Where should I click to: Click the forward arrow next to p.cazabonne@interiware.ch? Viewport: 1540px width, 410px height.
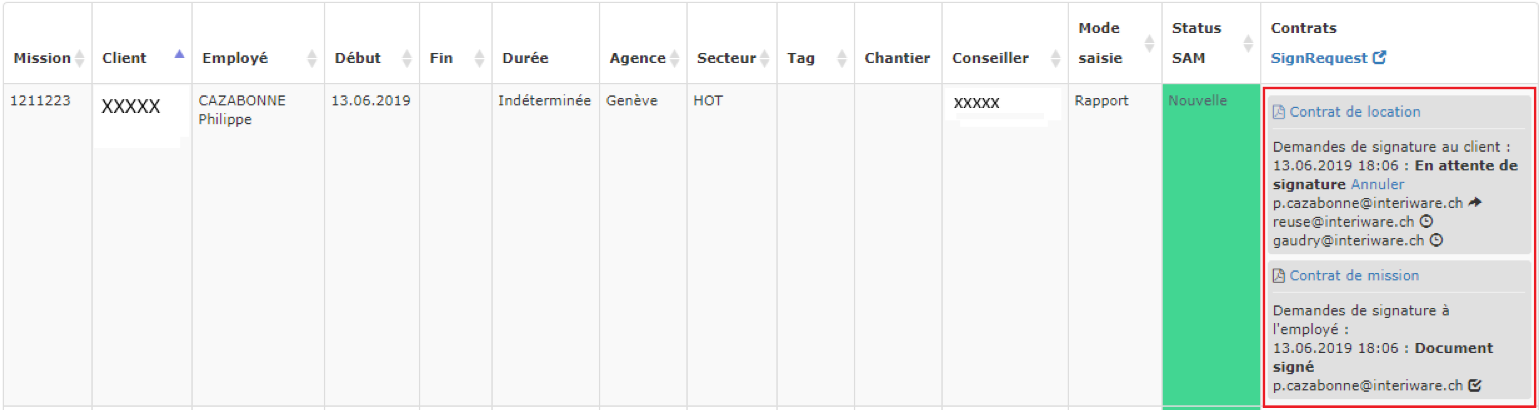(x=1476, y=203)
